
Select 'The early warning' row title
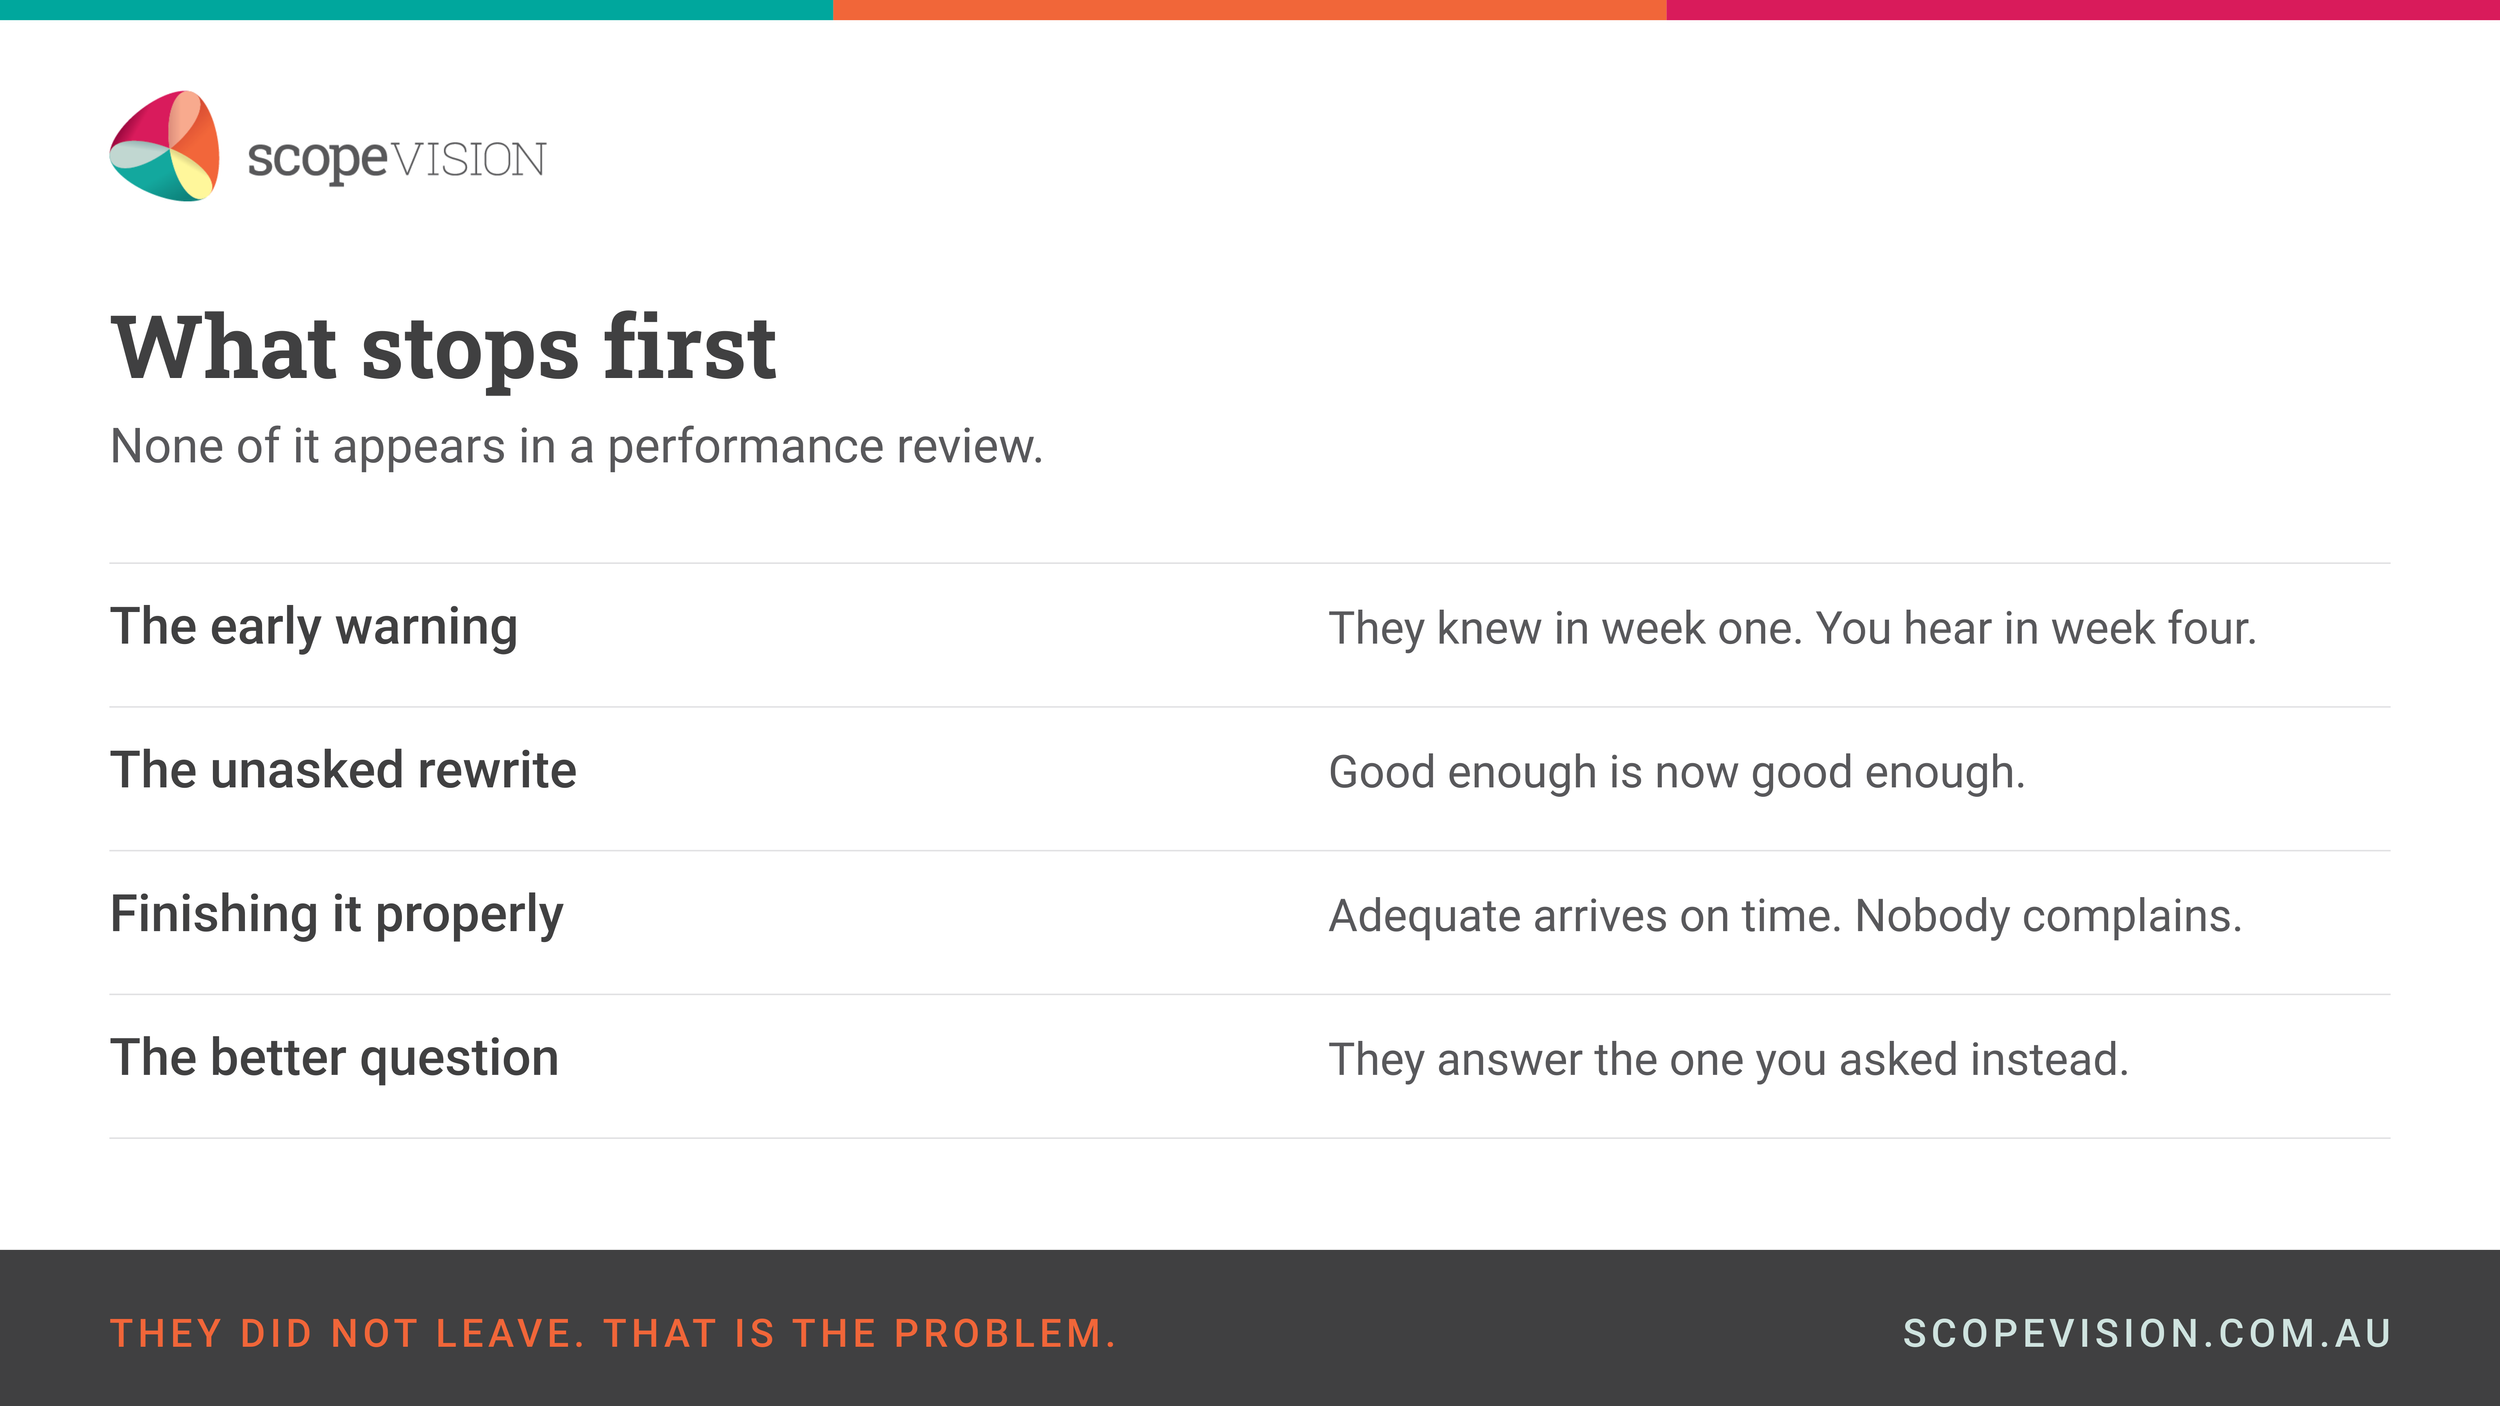(314, 627)
